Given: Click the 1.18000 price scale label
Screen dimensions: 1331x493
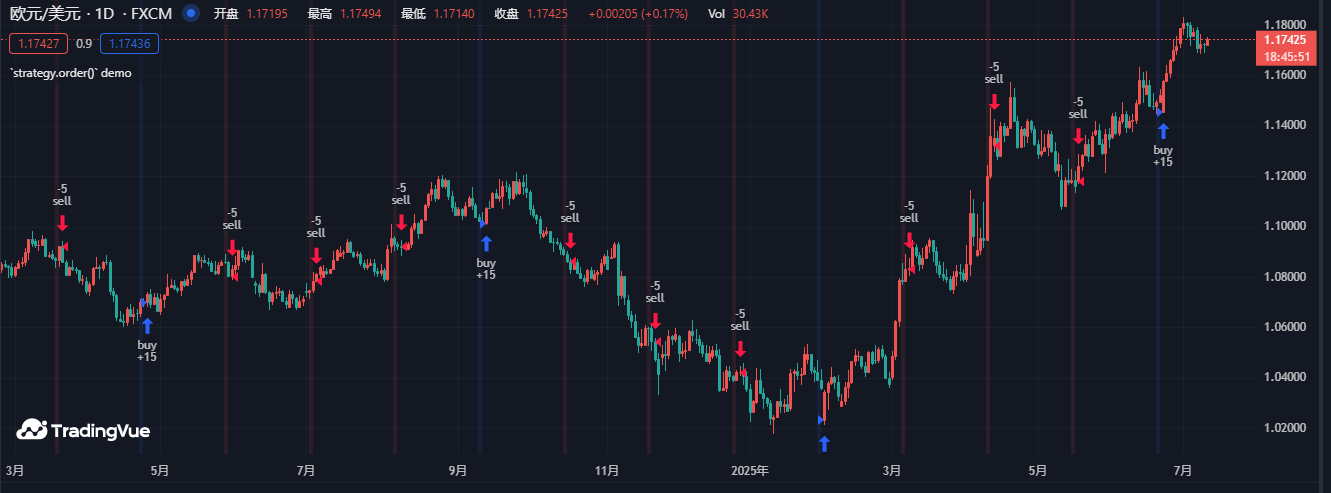Looking at the screenshot, I should pos(1285,24).
